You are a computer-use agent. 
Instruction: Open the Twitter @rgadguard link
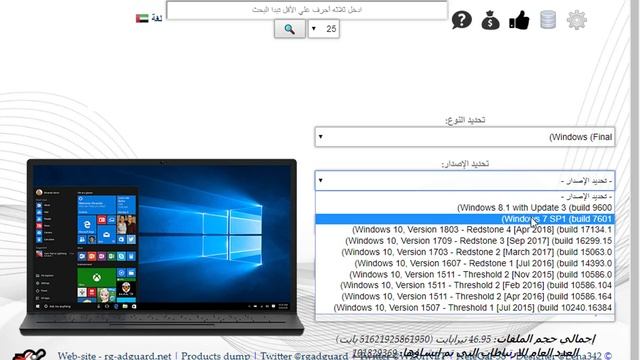click(304, 356)
